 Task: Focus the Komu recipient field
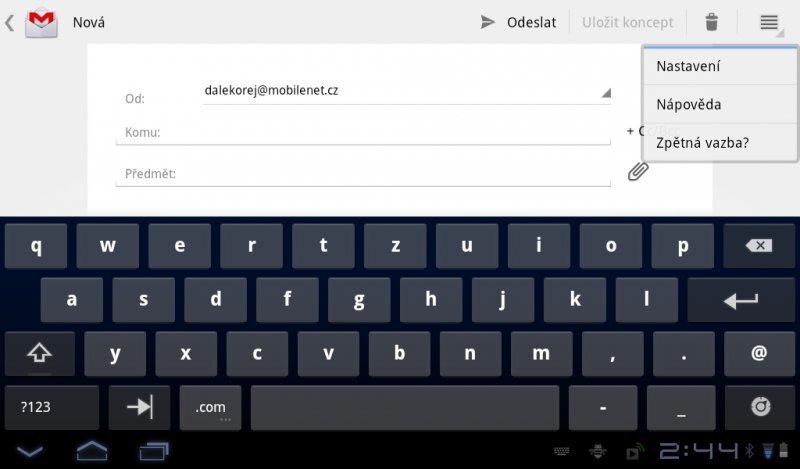[x=363, y=133]
